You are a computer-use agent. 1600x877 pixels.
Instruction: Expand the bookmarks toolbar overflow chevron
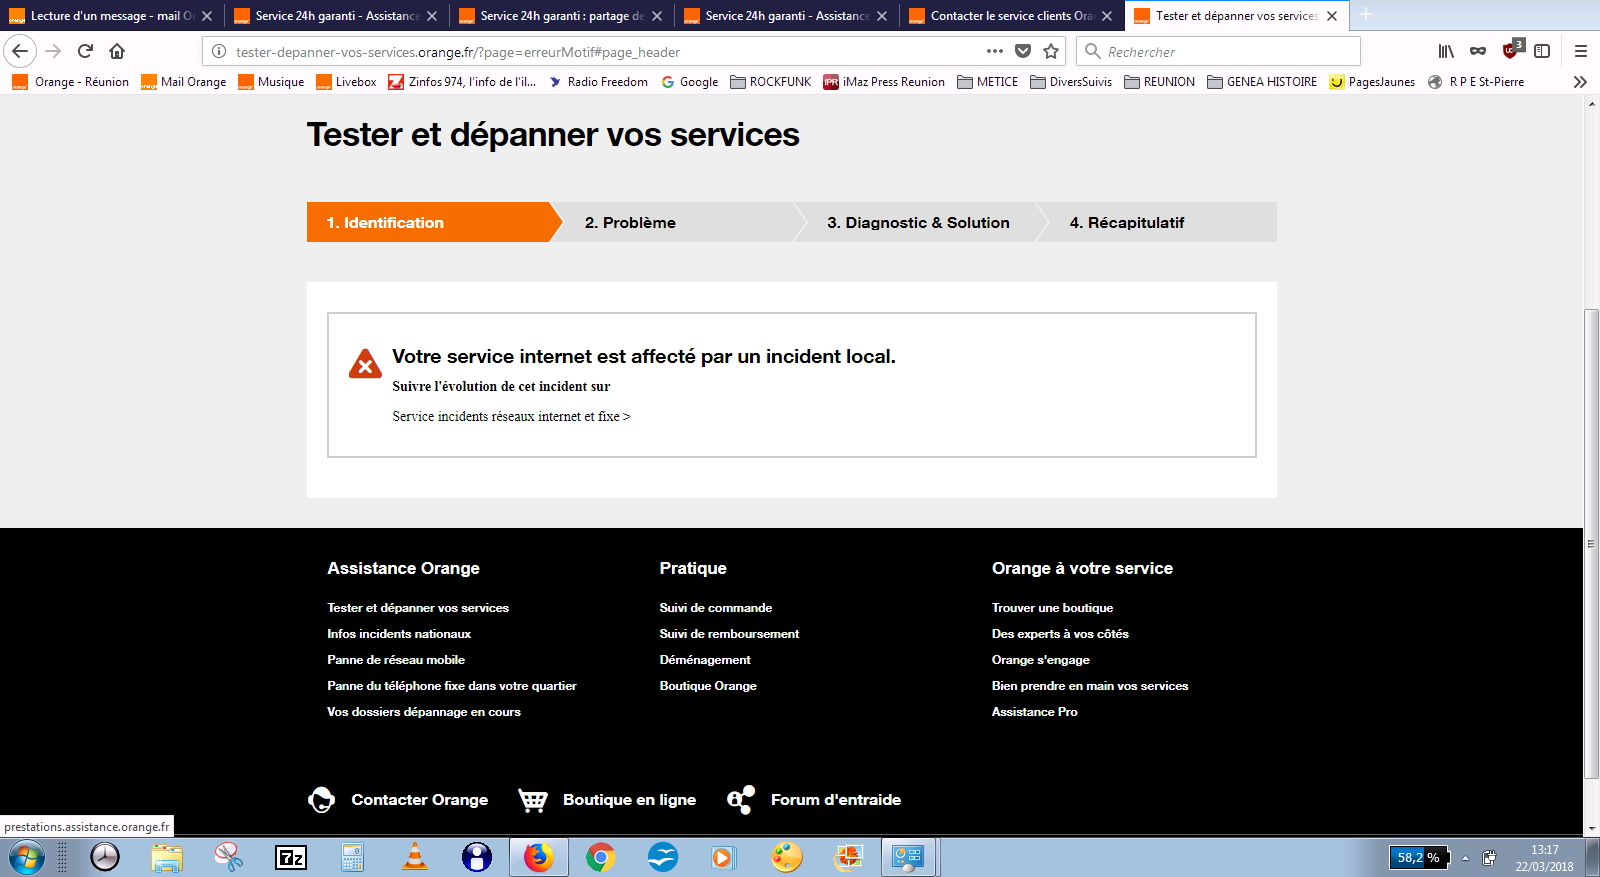click(1580, 82)
